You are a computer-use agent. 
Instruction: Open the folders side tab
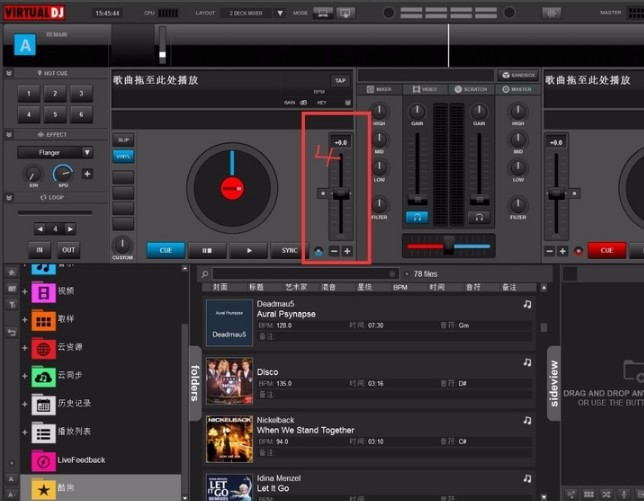point(195,383)
